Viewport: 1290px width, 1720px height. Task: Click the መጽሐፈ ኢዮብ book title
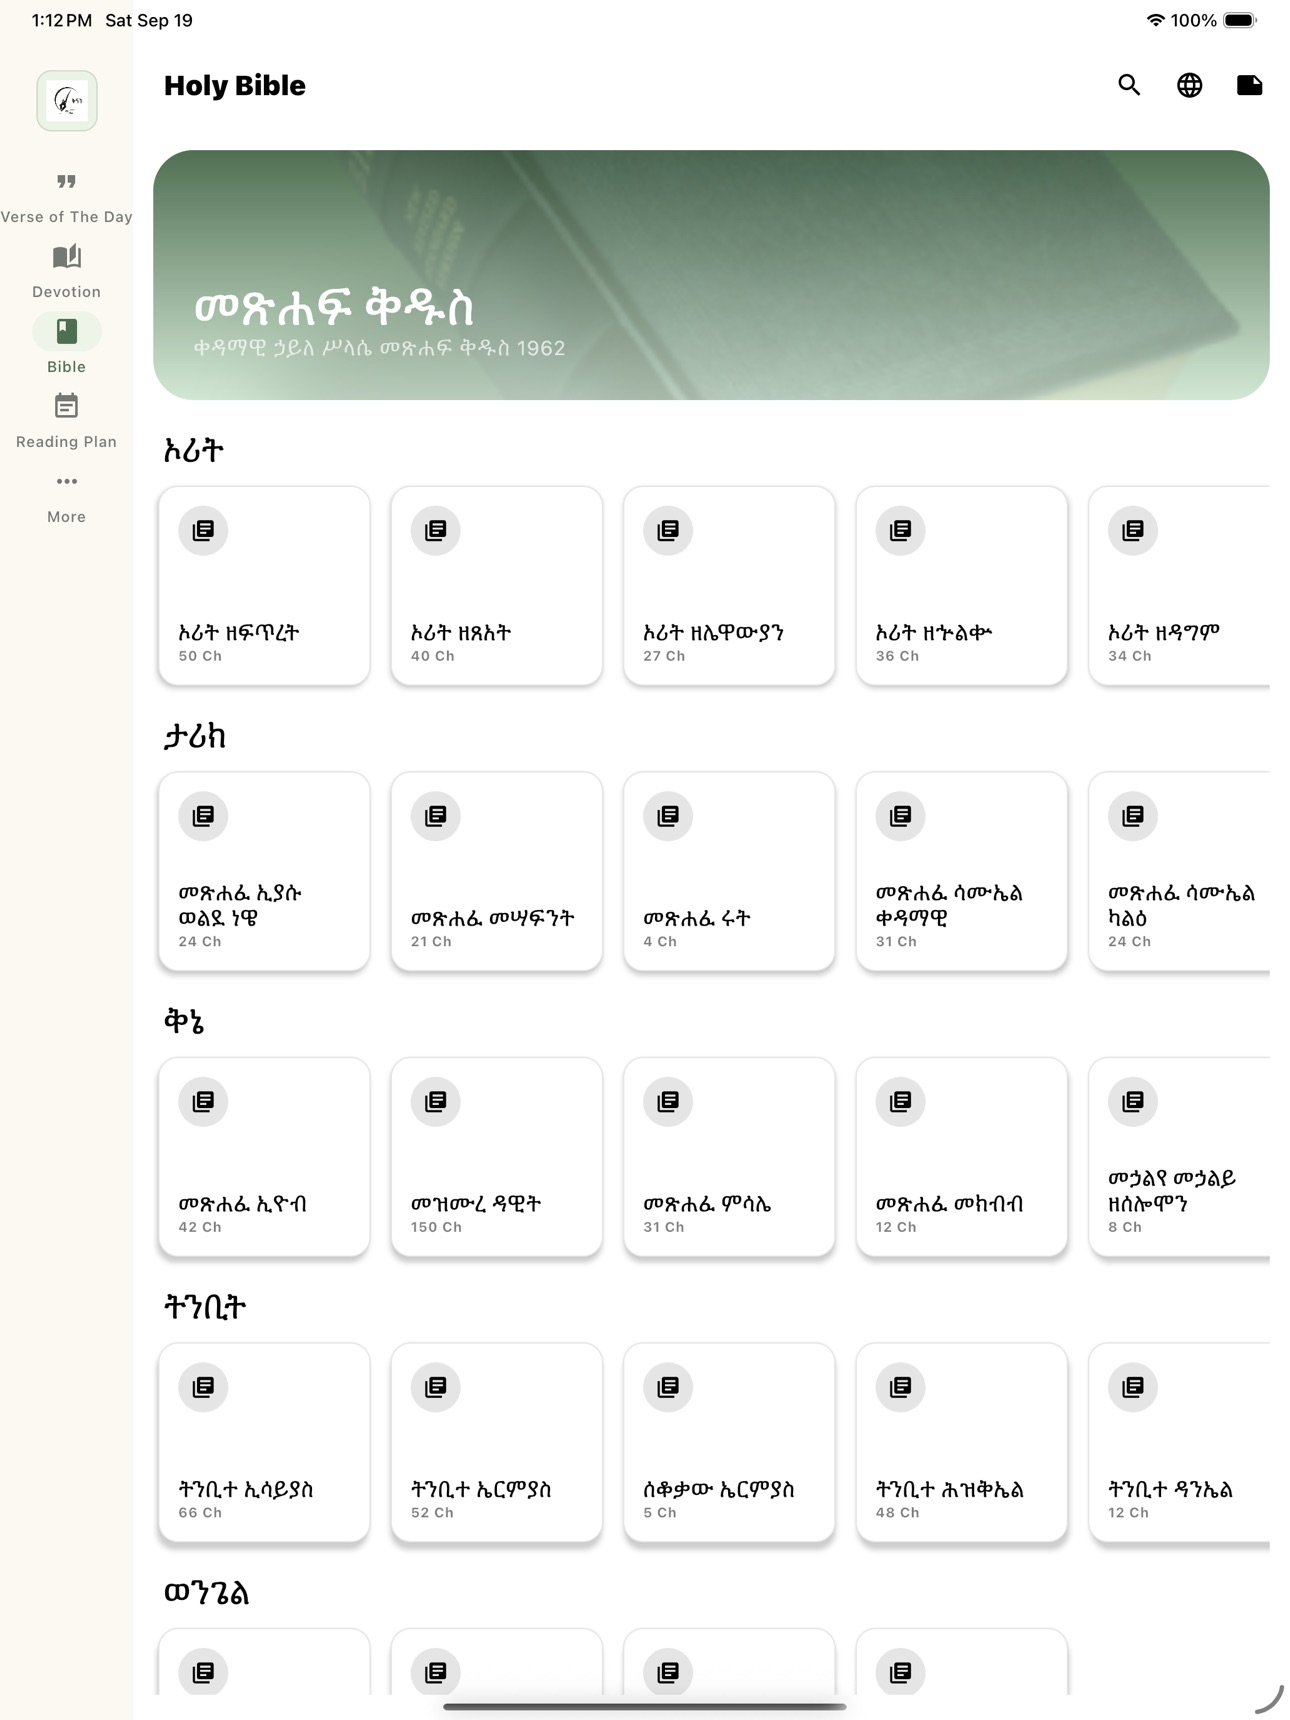coord(243,1204)
